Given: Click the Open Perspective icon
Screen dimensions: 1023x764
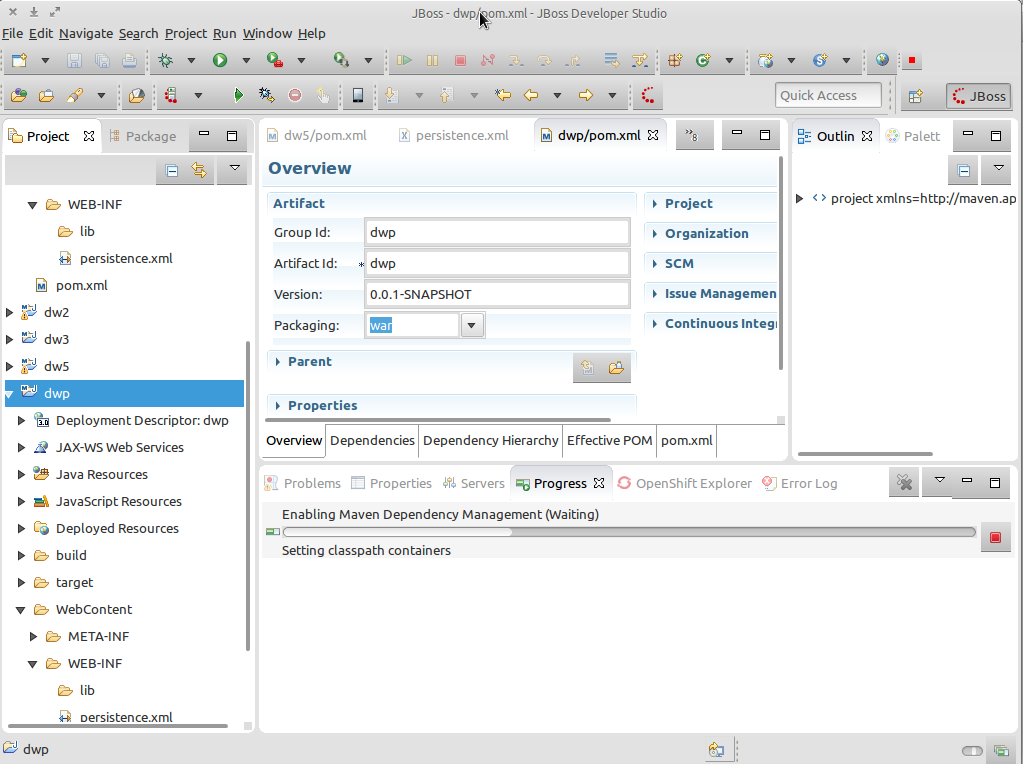Looking at the screenshot, I should click(915, 96).
